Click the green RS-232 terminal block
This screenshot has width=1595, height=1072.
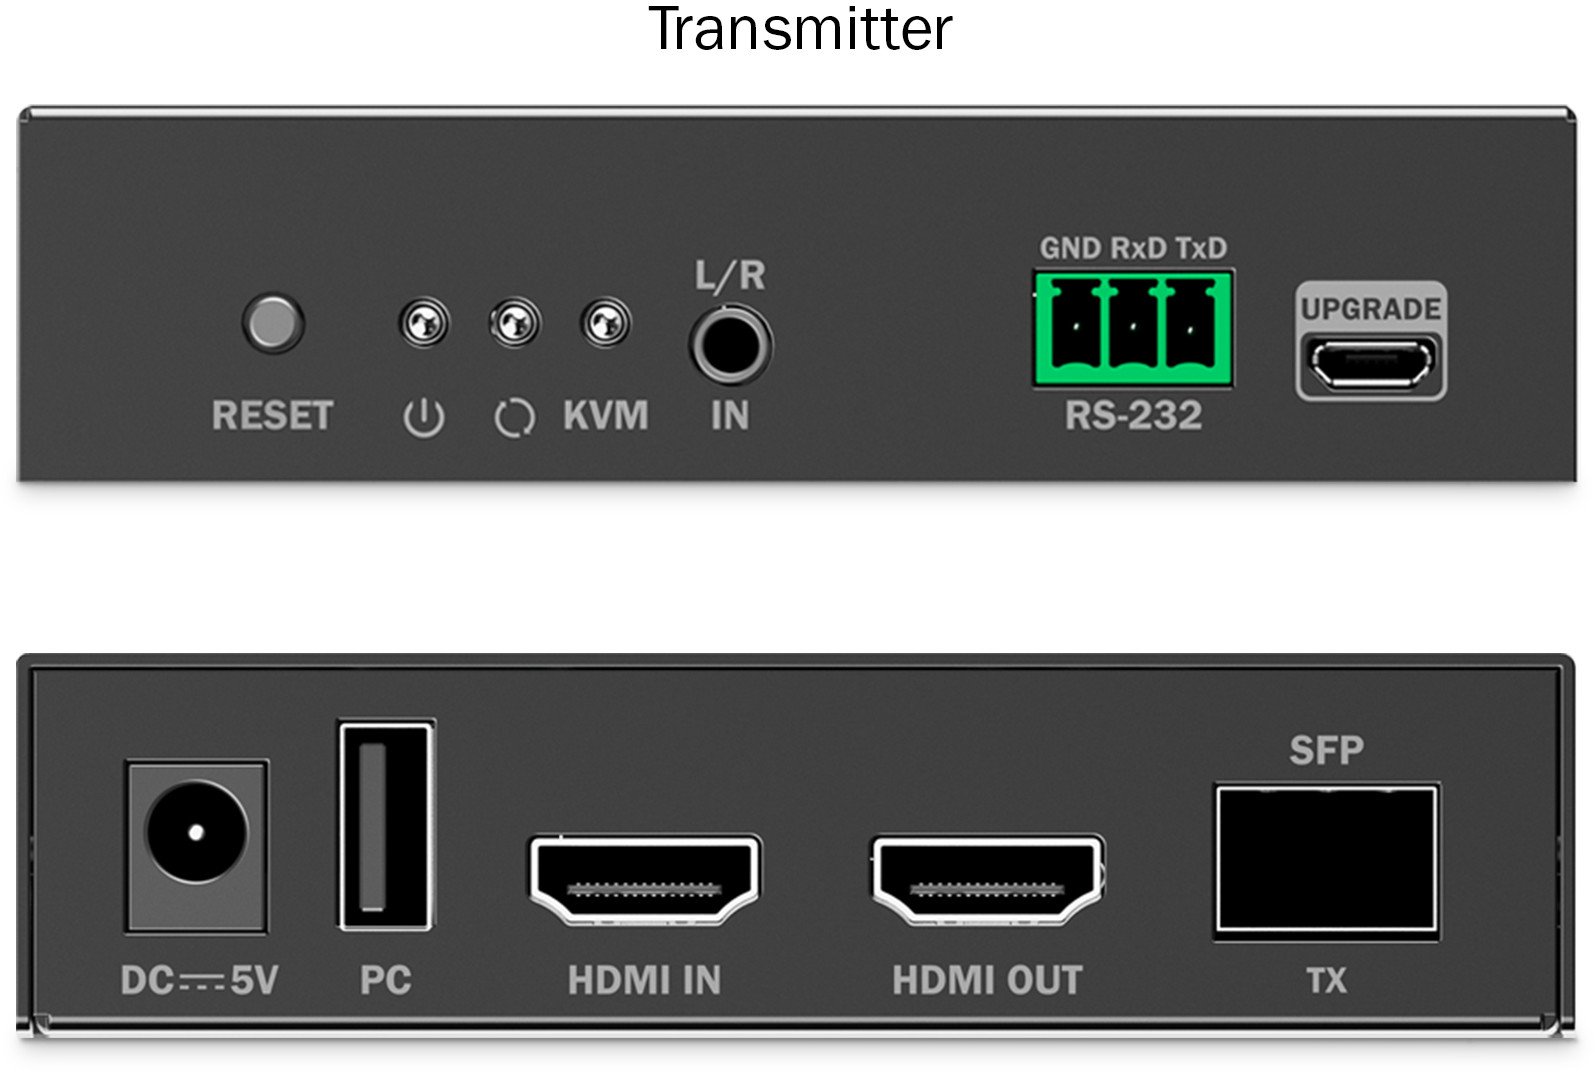(x=1133, y=329)
